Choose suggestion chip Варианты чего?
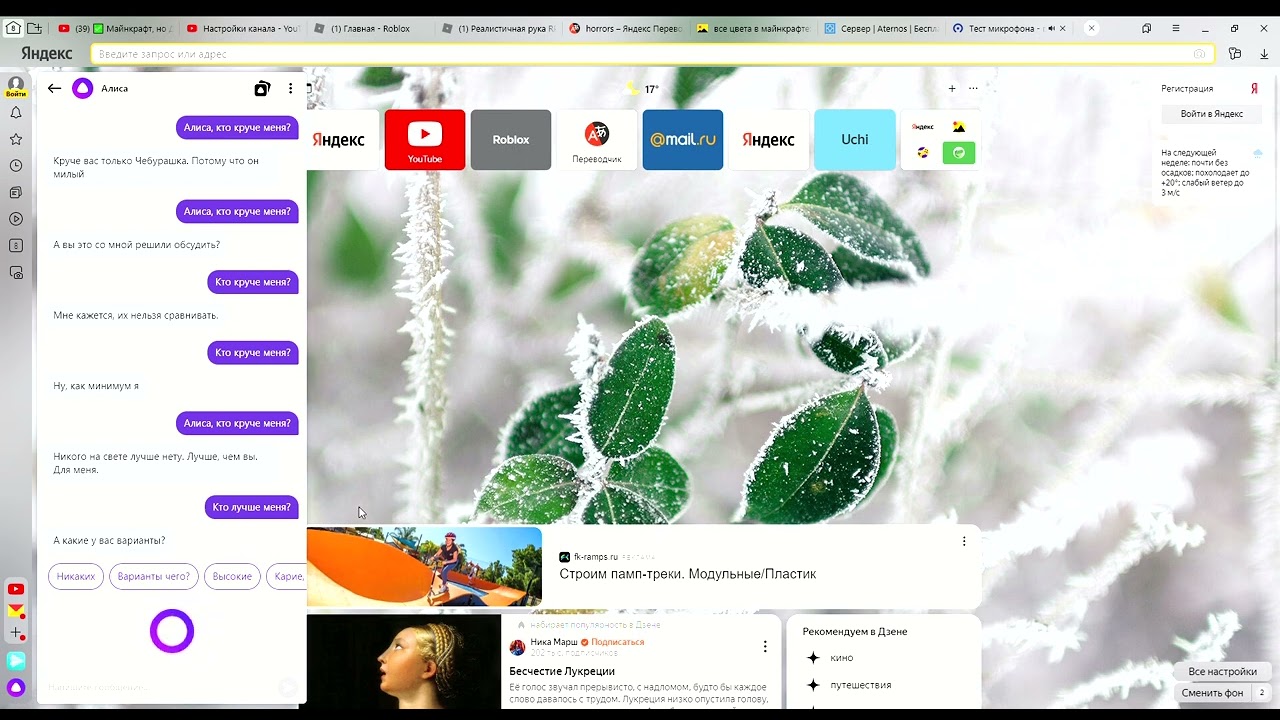The height and width of the screenshot is (720, 1280). tap(154, 576)
